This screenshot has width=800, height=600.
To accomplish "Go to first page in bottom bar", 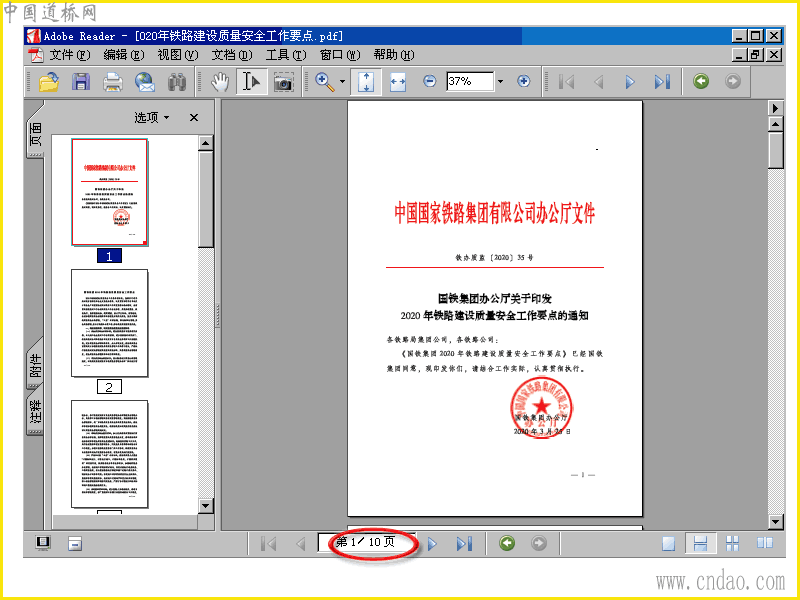I will pos(268,544).
